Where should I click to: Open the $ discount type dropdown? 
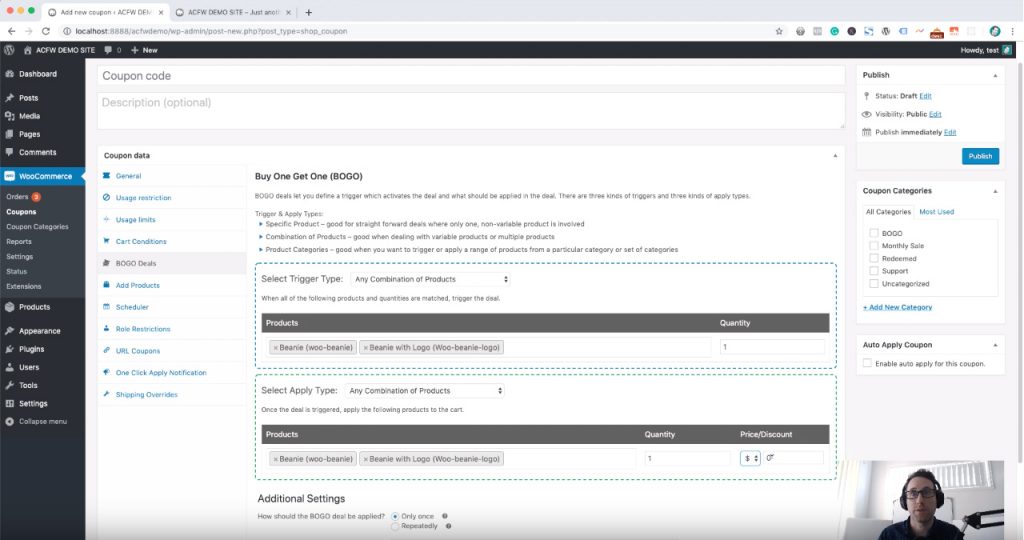click(750, 458)
